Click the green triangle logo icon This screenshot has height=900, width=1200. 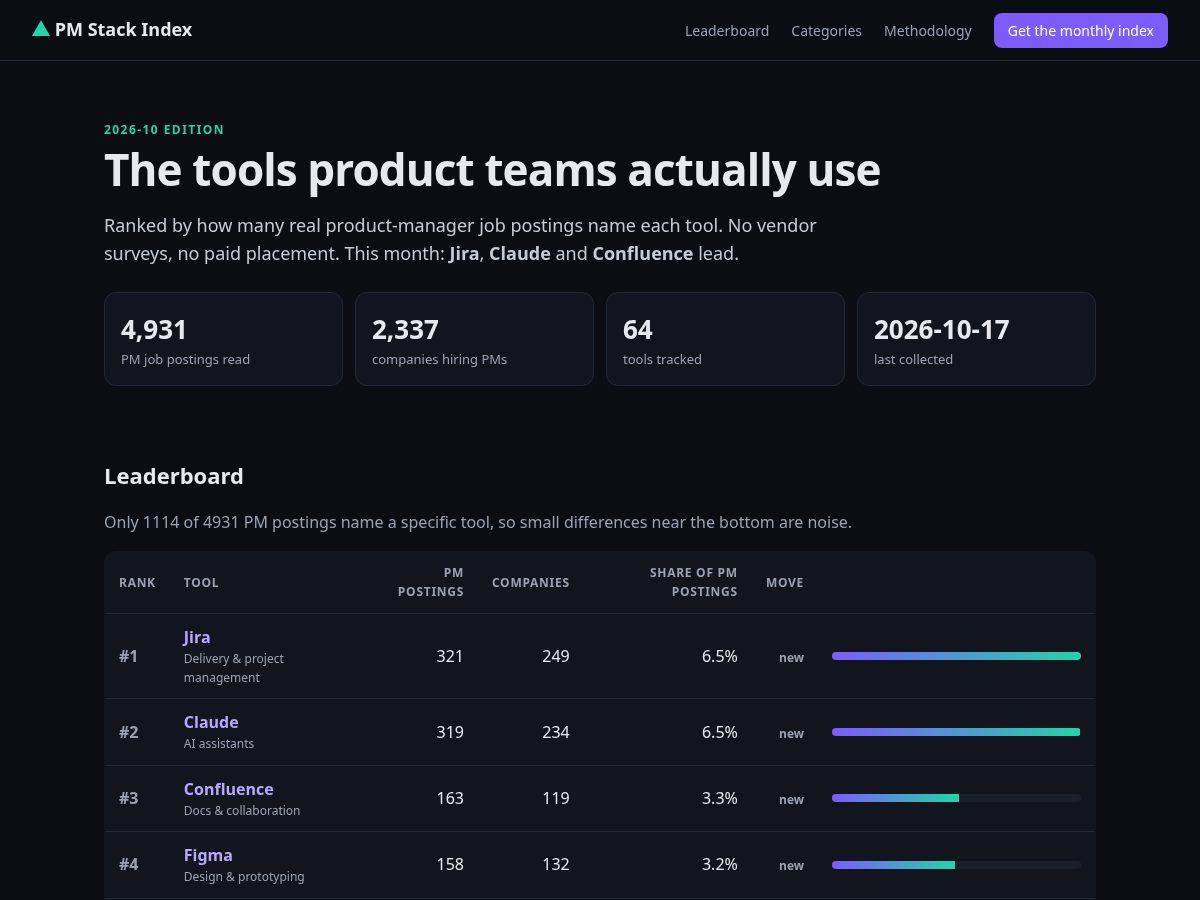pos(41,29)
